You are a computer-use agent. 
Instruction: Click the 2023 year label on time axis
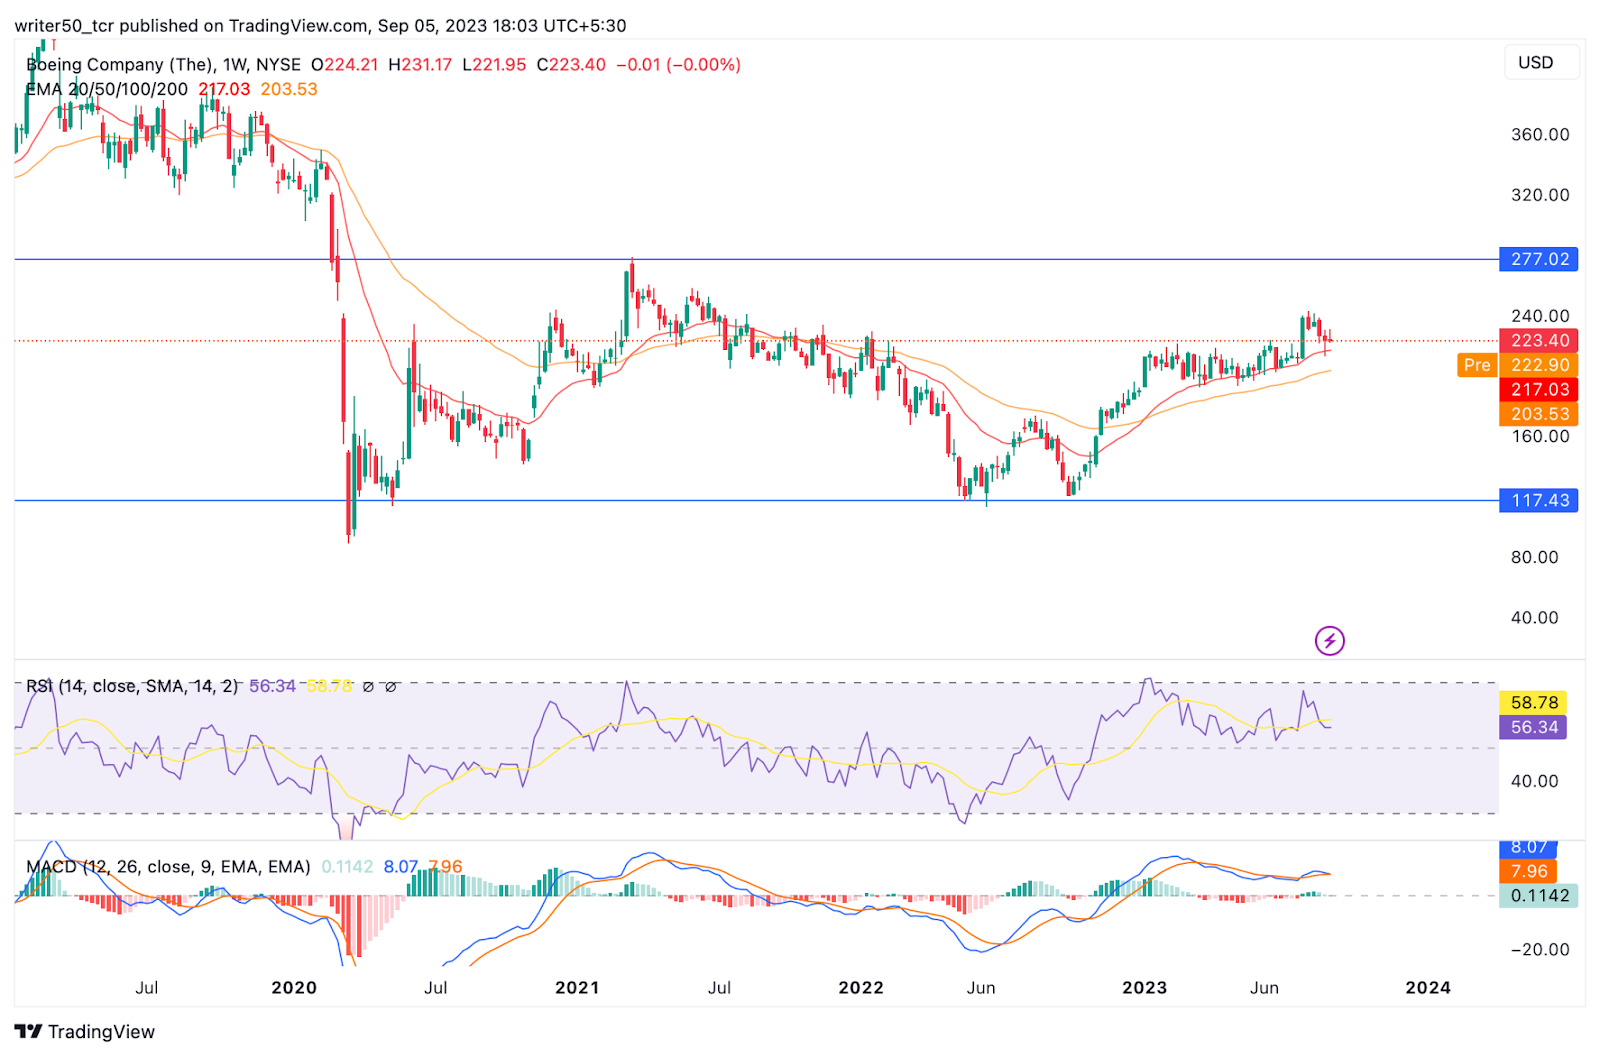coord(1144,988)
